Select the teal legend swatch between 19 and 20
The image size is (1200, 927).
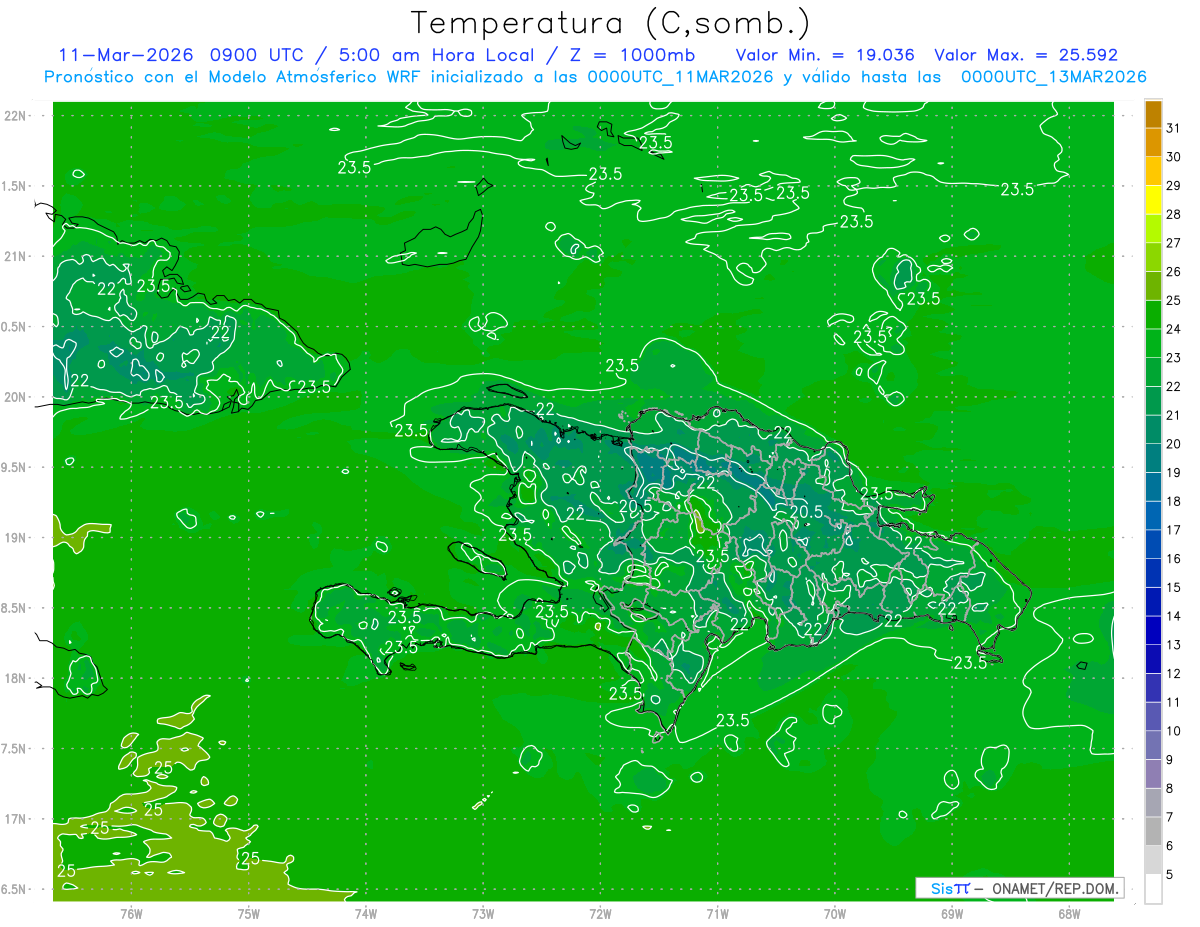point(1153,458)
